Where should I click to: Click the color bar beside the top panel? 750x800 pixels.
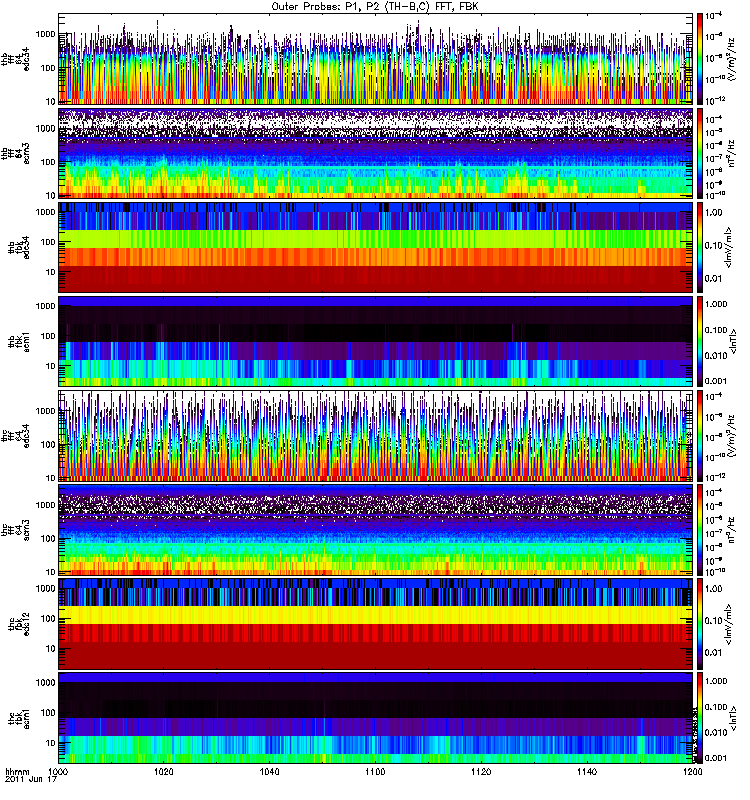point(700,58)
